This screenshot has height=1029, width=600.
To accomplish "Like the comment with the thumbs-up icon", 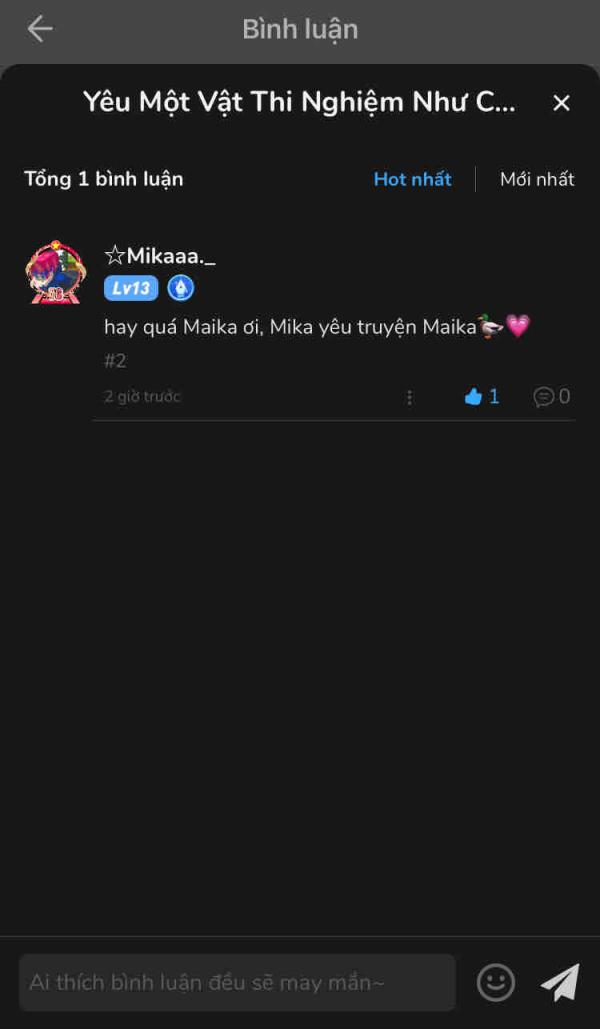I will point(474,397).
